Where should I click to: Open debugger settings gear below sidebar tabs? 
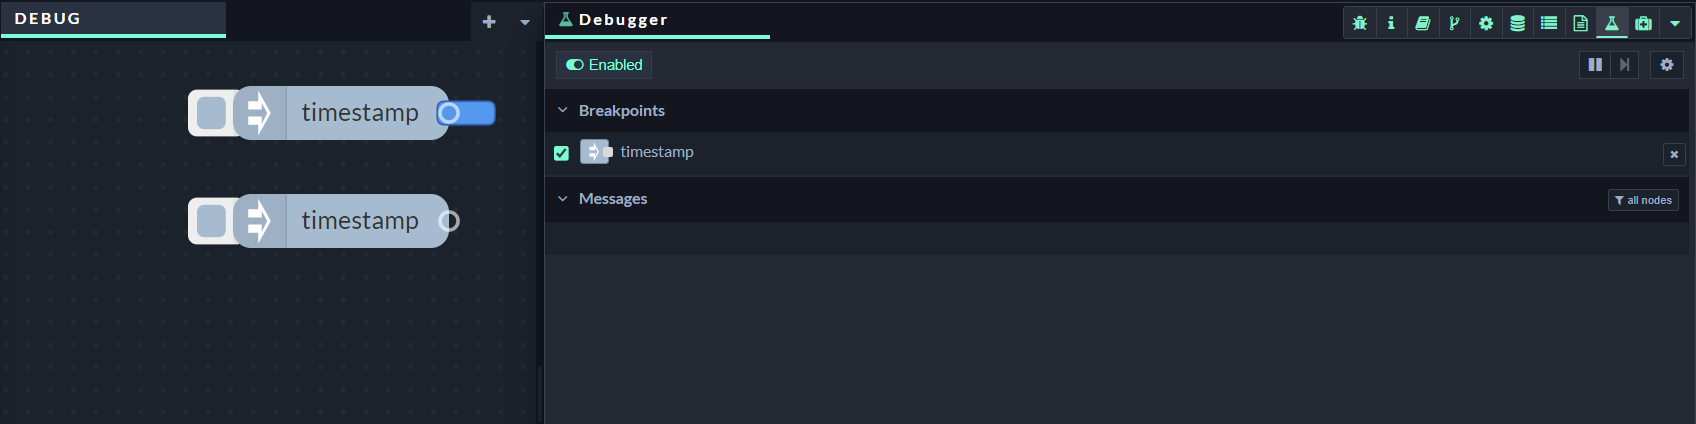1667,65
